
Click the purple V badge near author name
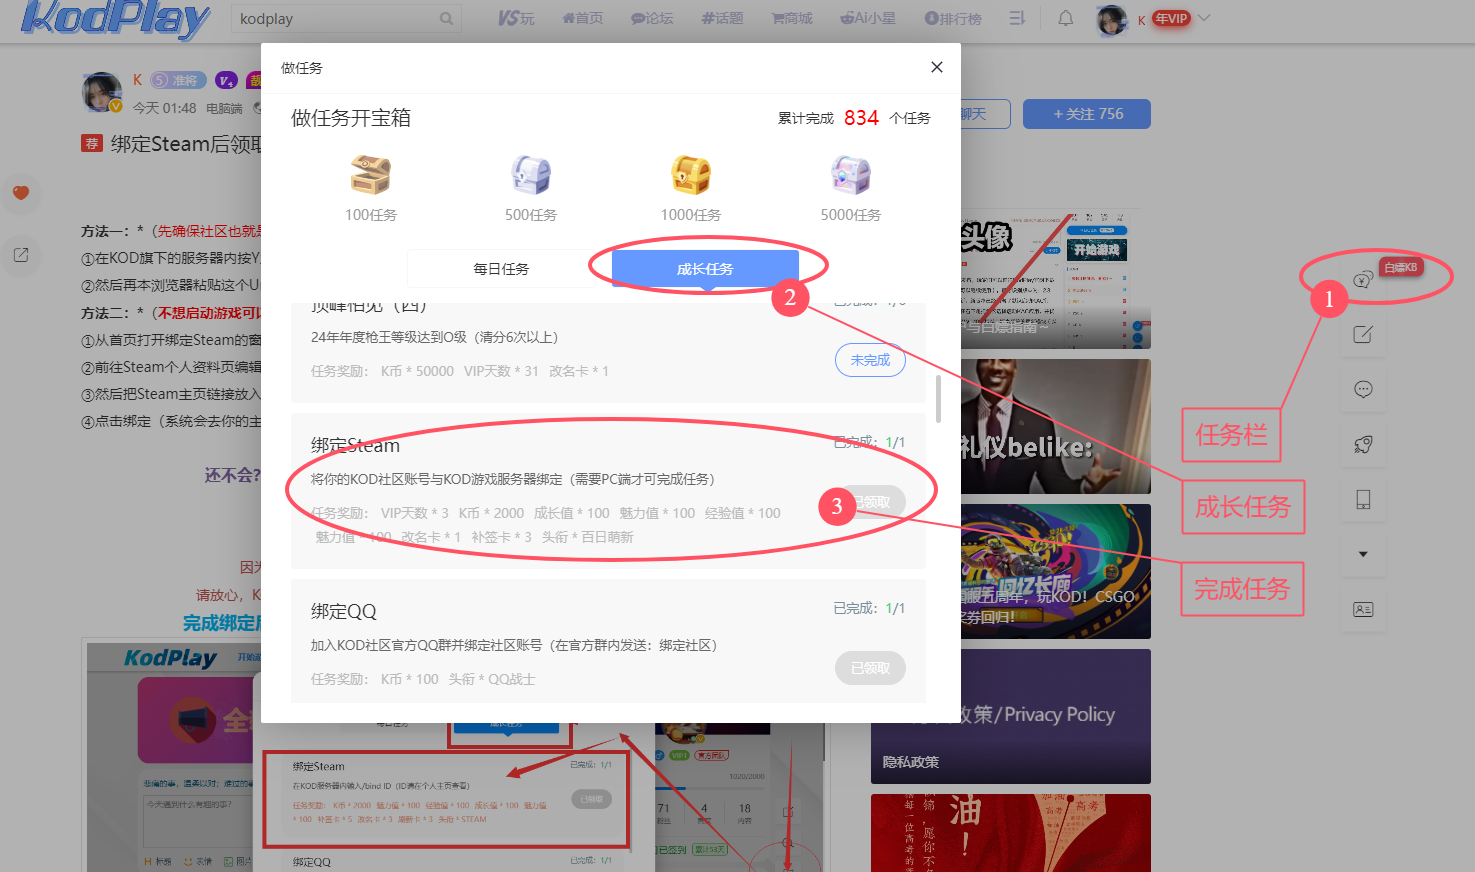pos(226,80)
